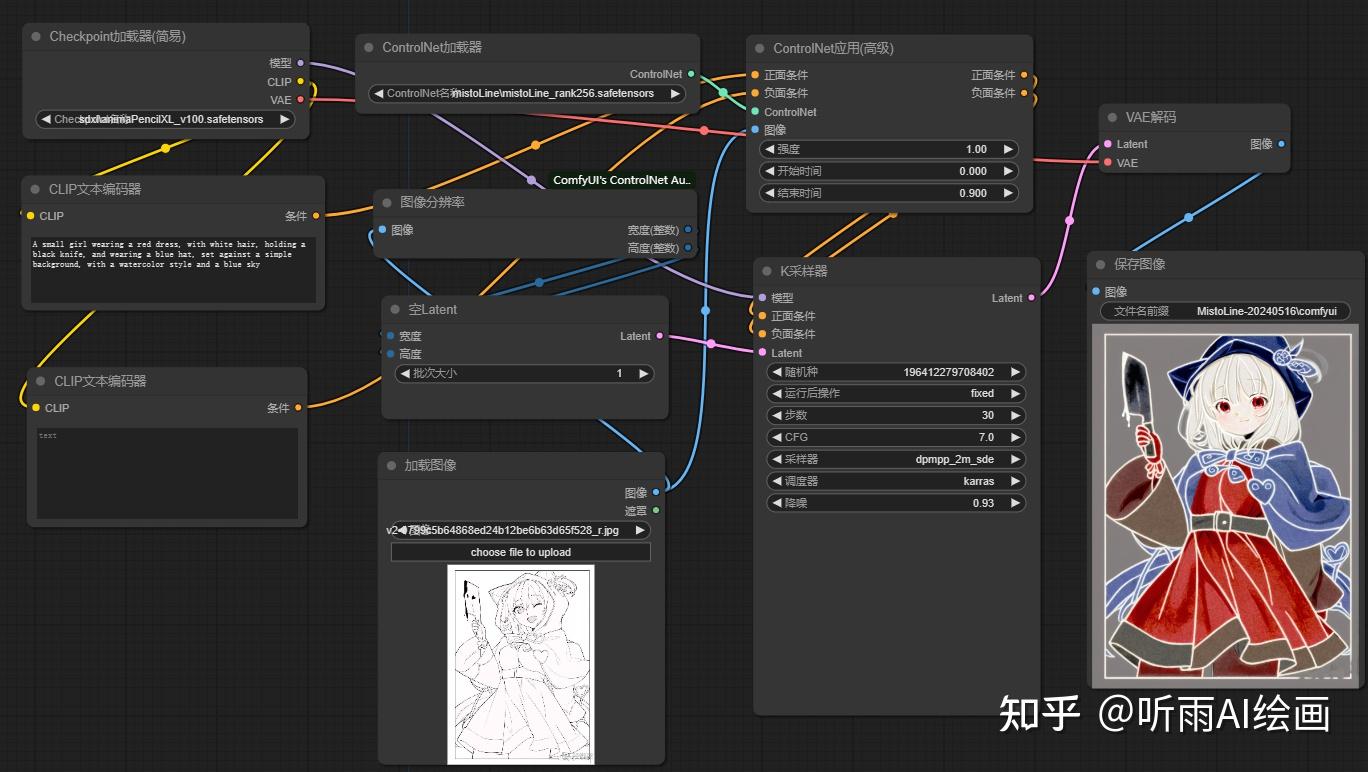Click the choose file to upload button

coord(521,552)
